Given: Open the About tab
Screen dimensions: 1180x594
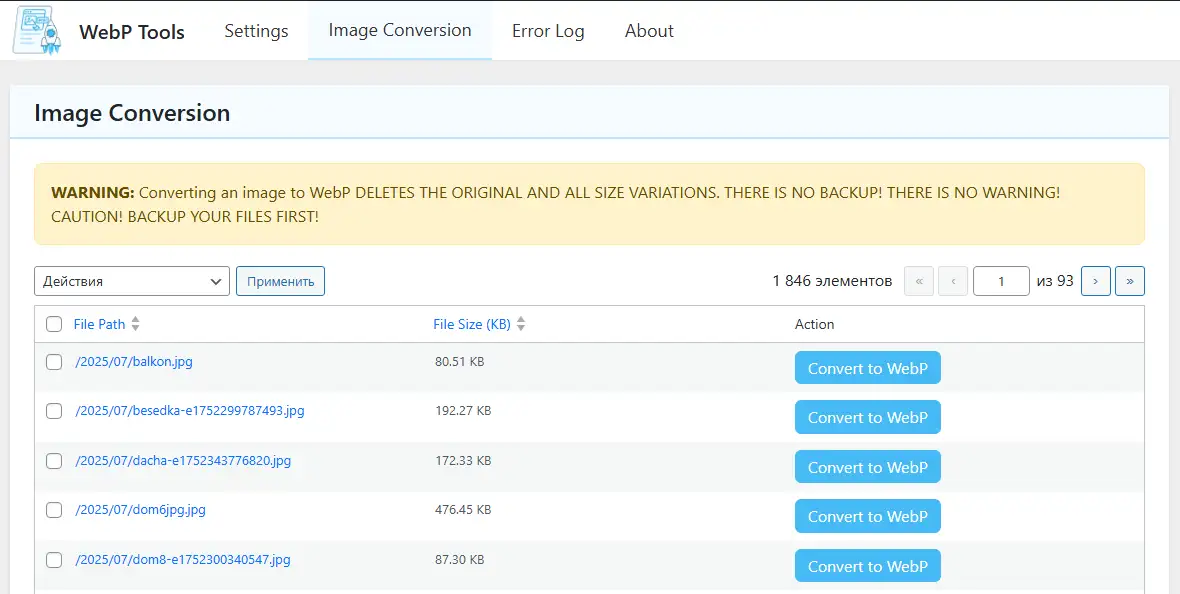Looking at the screenshot, I should (649, 31).
